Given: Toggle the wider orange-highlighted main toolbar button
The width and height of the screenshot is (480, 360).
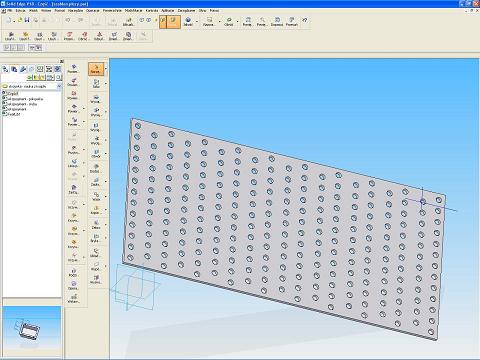Looking at the screenshot, I should click(x=173, y=22).
